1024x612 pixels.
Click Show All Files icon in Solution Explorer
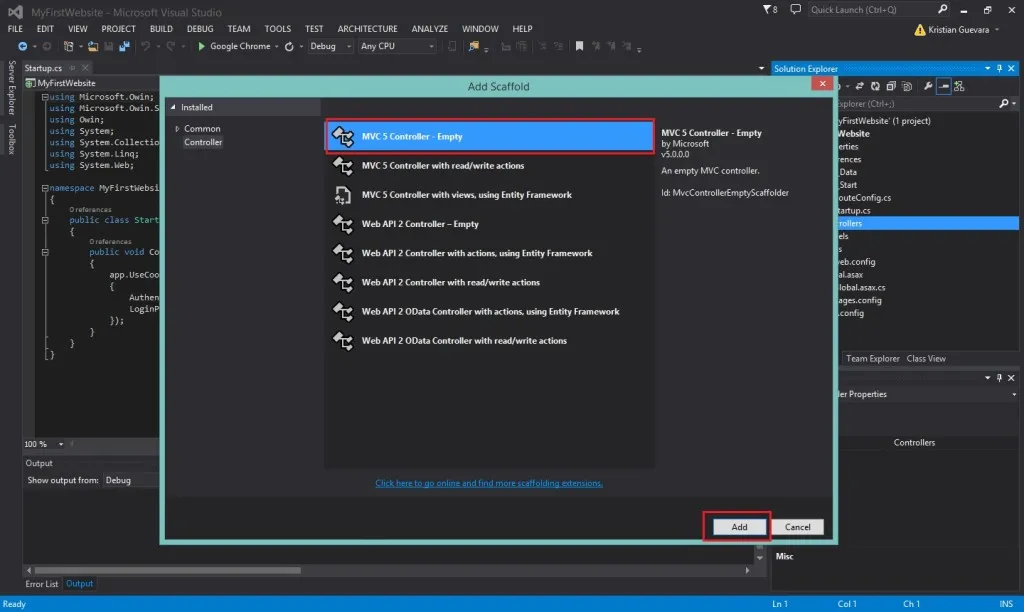pos(906,86)
